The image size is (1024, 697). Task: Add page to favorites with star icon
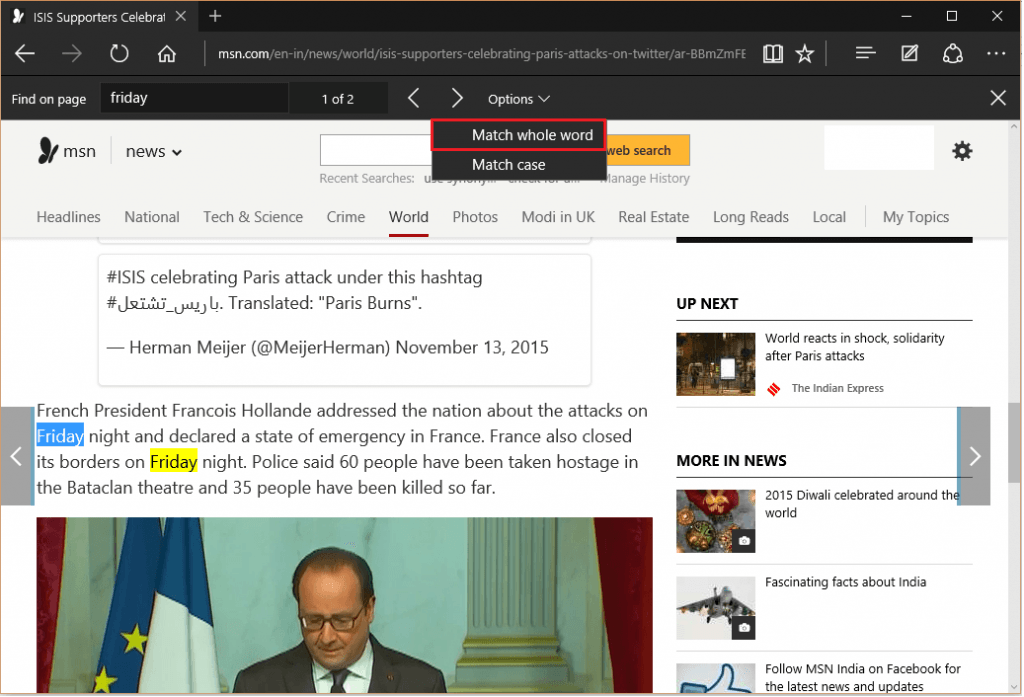[806, 53]
